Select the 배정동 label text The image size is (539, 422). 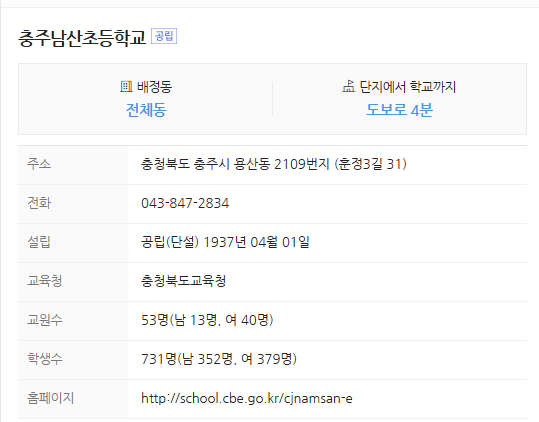coord(155,87)
